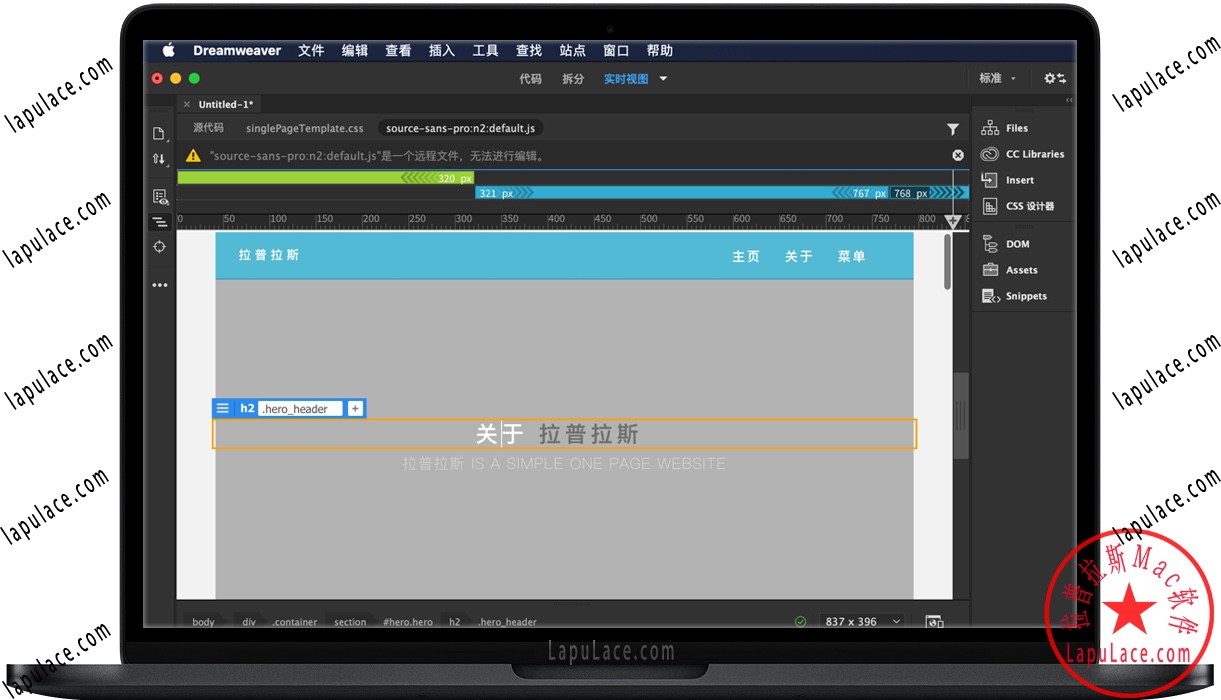Viewport: 1221px width, 700px height.
Task: Open the Files panel icon
Action: point(990,128)
